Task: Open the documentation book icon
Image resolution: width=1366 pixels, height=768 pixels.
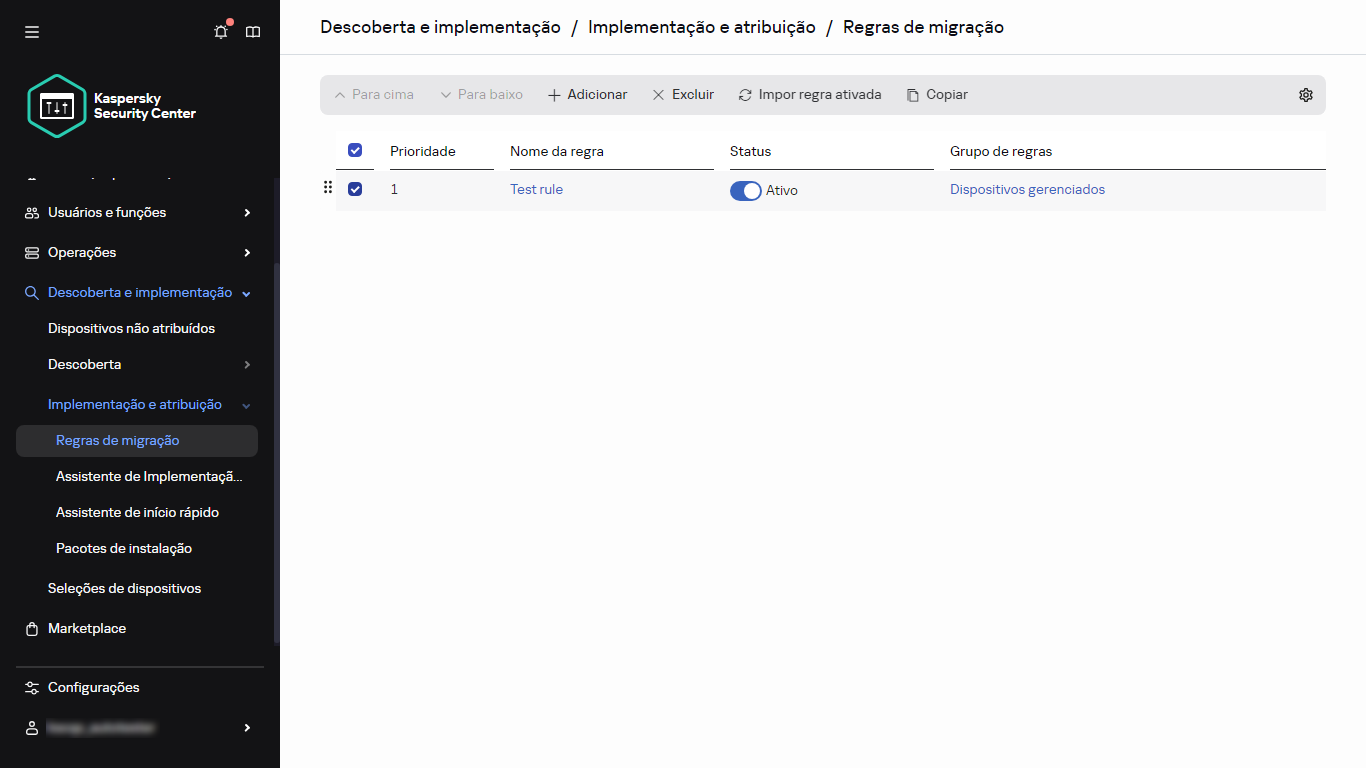Action: click(x=253, y=32)
